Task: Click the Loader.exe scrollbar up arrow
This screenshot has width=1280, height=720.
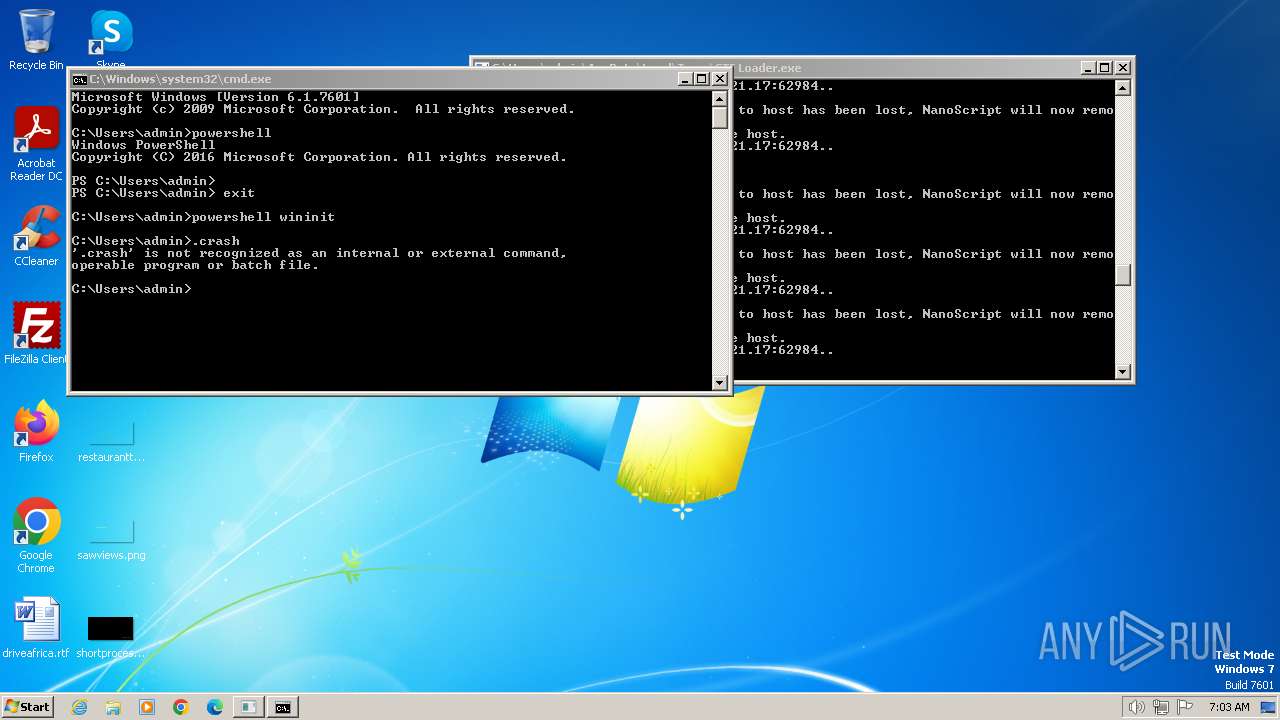Action: pos(1122,87)
